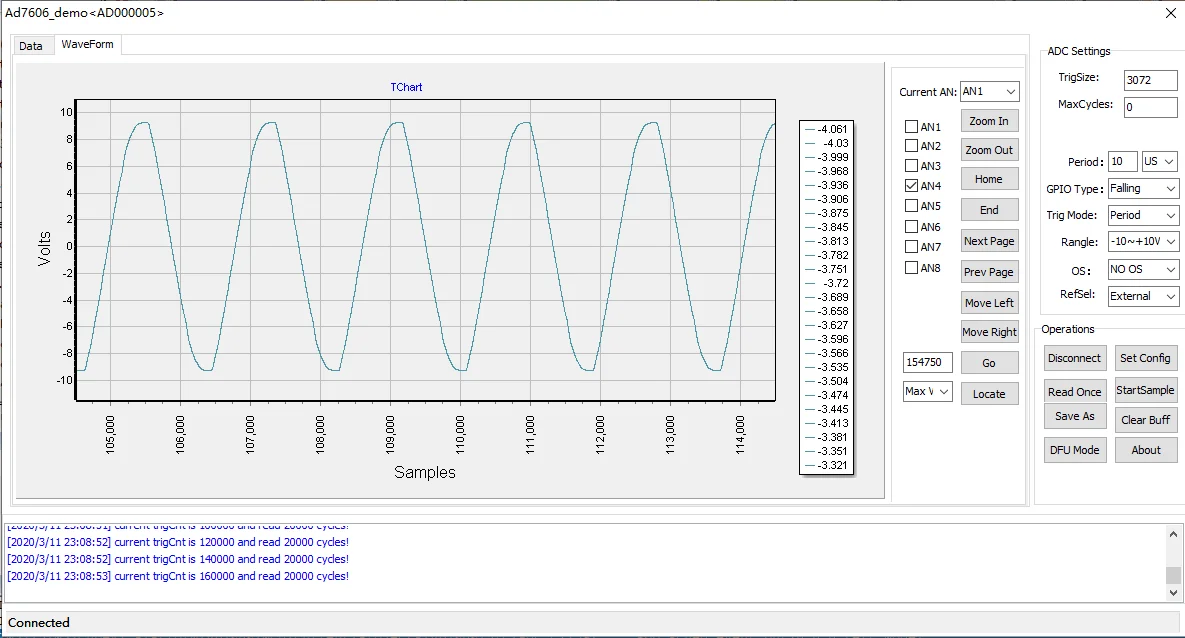Viewport: 1185px width, 638px height.
Task: Click the log scrollbar thumb
Action: coord(1173,575)
